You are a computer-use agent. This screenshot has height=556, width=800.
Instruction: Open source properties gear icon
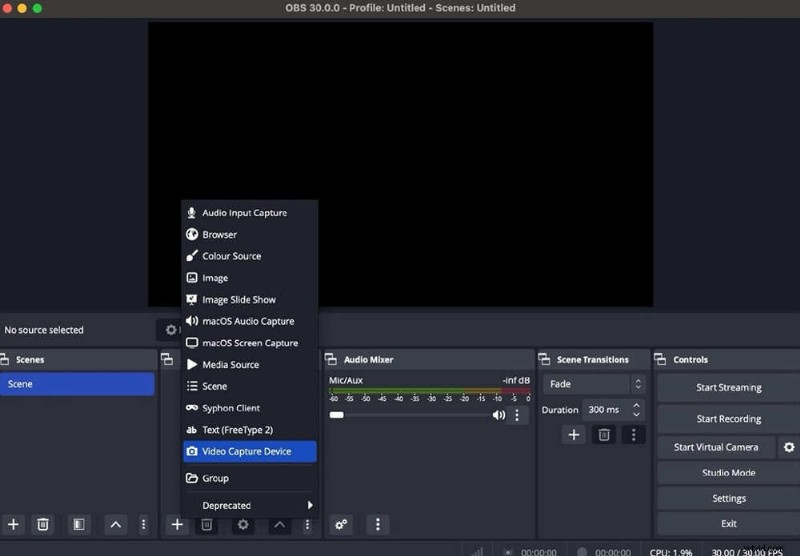coord(242,524)
